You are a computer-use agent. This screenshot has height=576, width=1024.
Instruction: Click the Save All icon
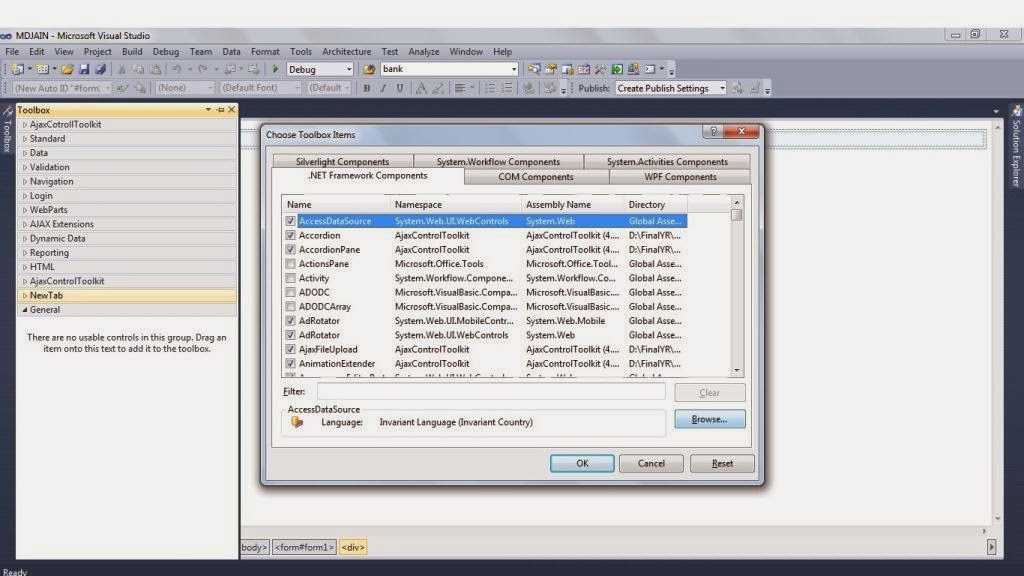tap(100, 69)
